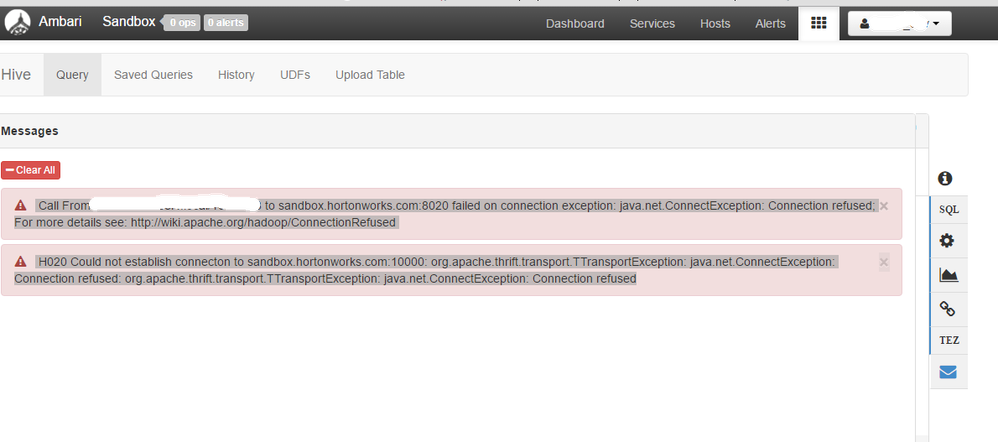Click the Ambari logo icon

17,23
